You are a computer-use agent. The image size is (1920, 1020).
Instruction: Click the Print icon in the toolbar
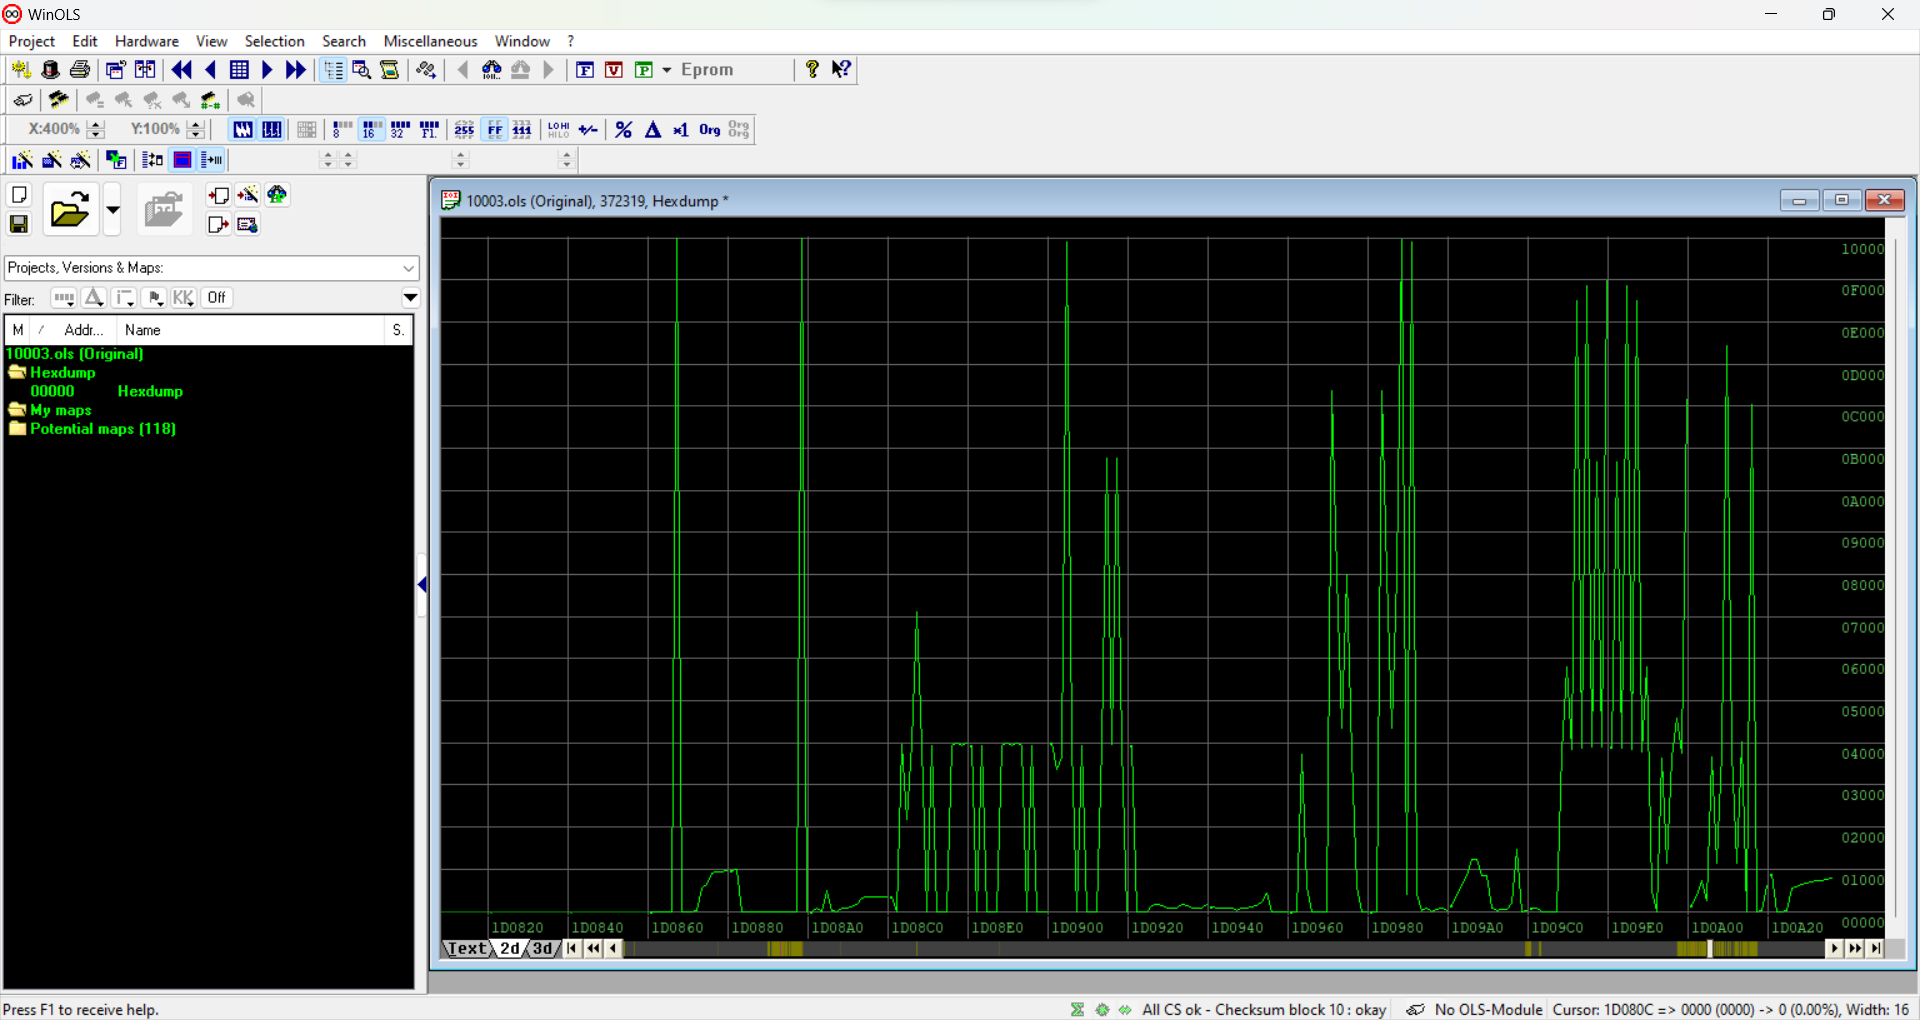(80, 70)
